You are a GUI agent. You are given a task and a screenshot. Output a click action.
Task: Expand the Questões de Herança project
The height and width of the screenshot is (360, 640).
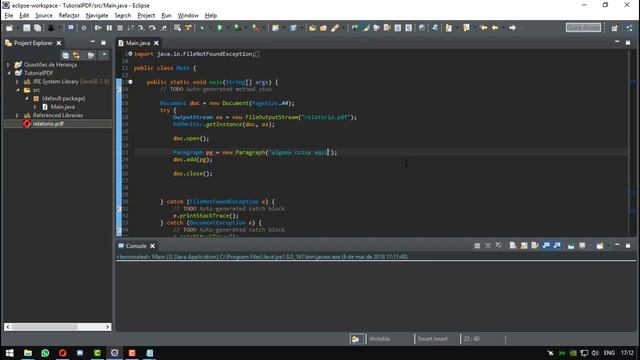point(8,64)
